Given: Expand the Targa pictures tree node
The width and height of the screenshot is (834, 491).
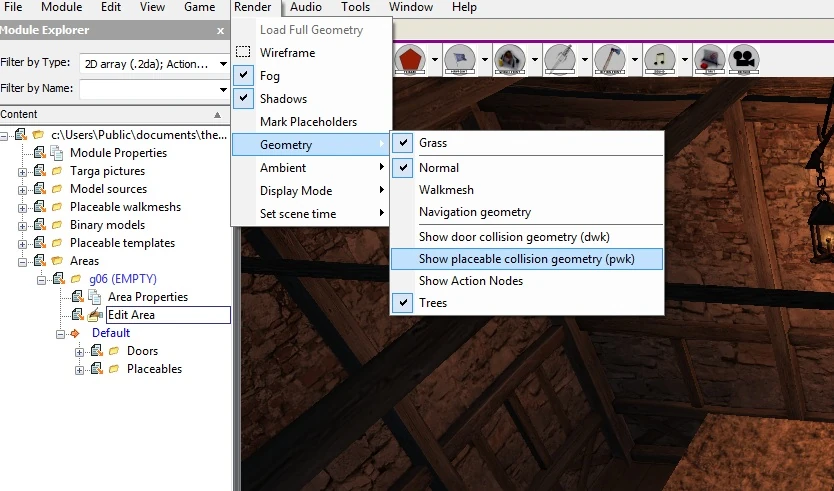Looking at the screenshot, I should [22, 172].
